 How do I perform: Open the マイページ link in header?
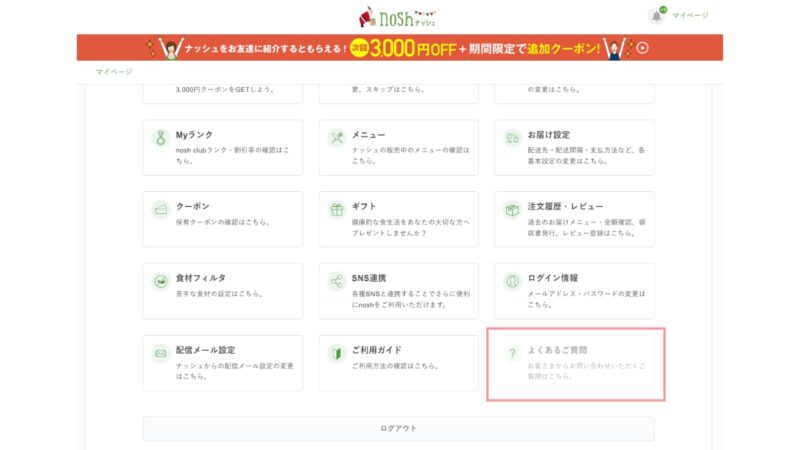coord(690,15)
